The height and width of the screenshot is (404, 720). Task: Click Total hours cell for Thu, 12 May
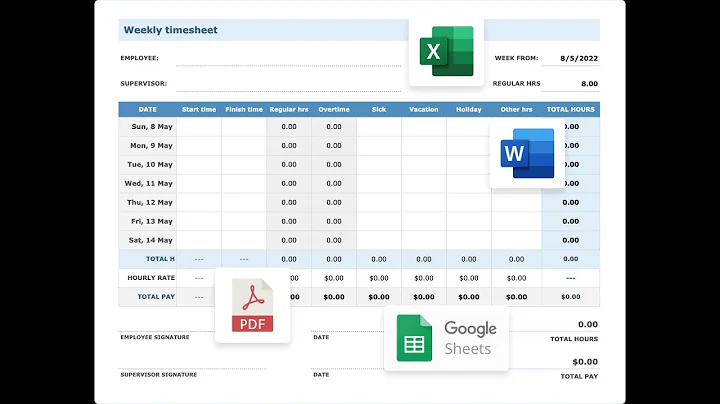tap(570, 202)
